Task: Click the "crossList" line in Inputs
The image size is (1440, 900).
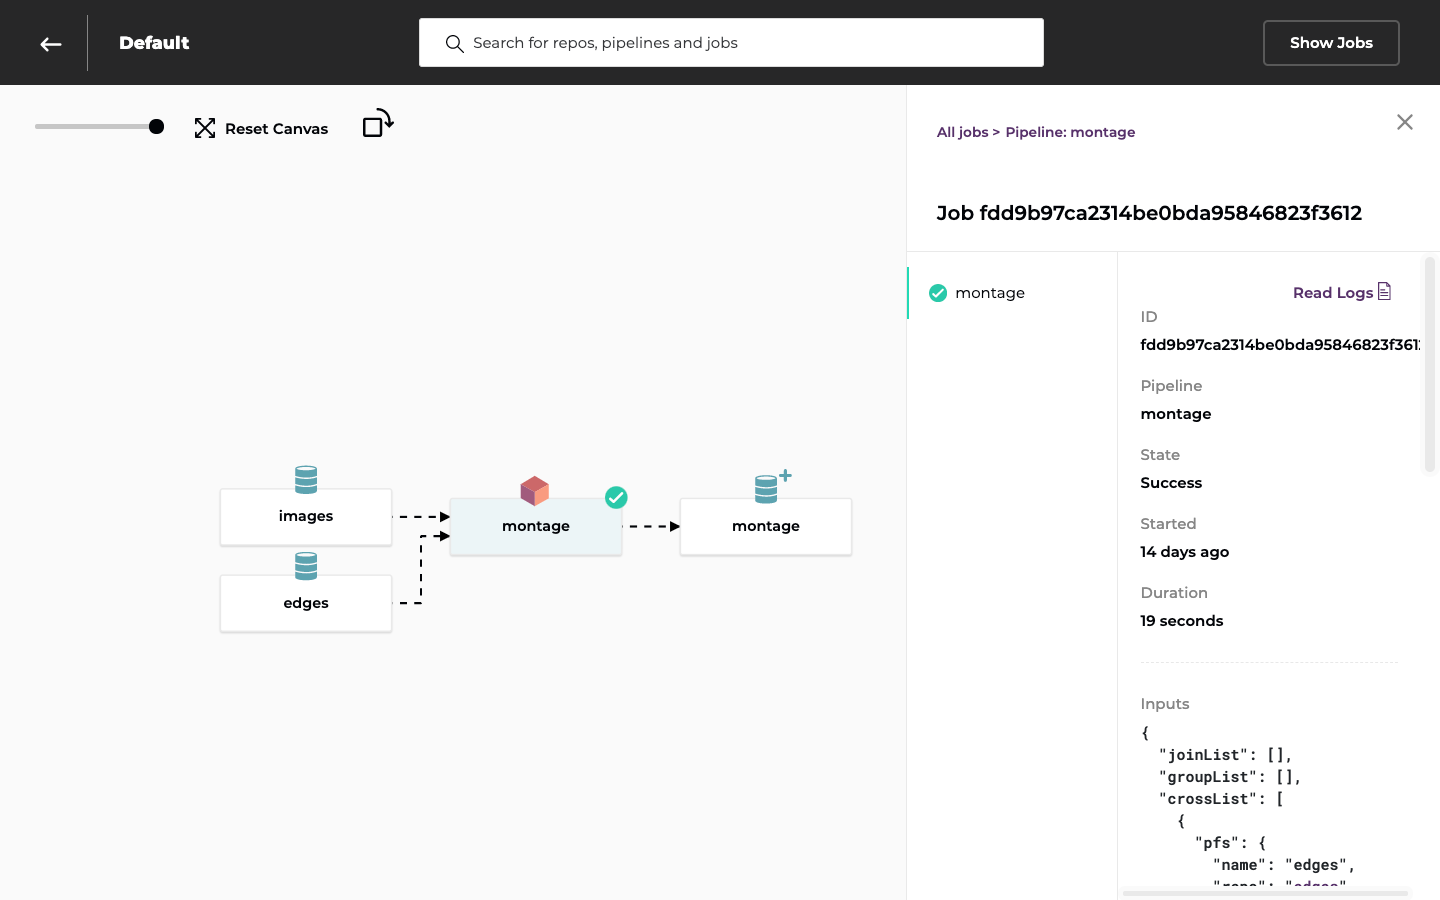Action: [x=1221, y=799]
